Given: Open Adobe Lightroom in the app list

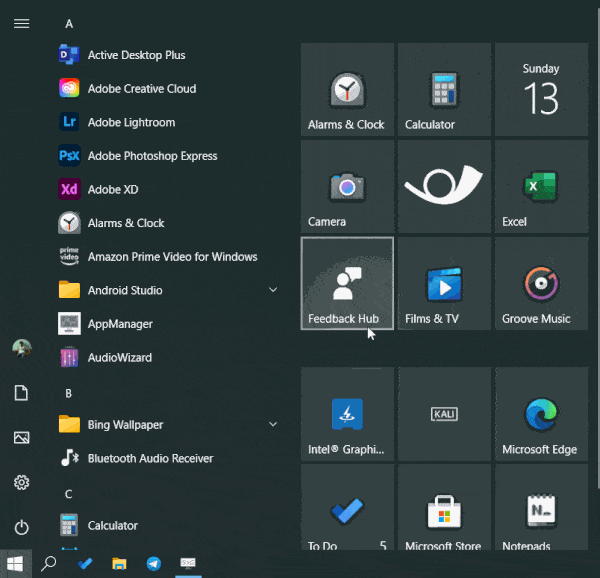Looking at the screenshot, I should [168, 122].
